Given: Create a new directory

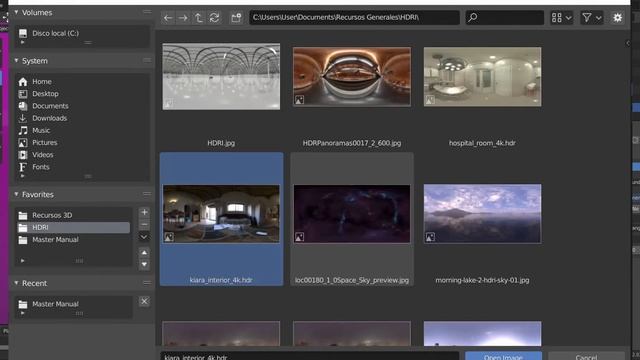Looking at the screenshot, I should (x=236, y=18).
